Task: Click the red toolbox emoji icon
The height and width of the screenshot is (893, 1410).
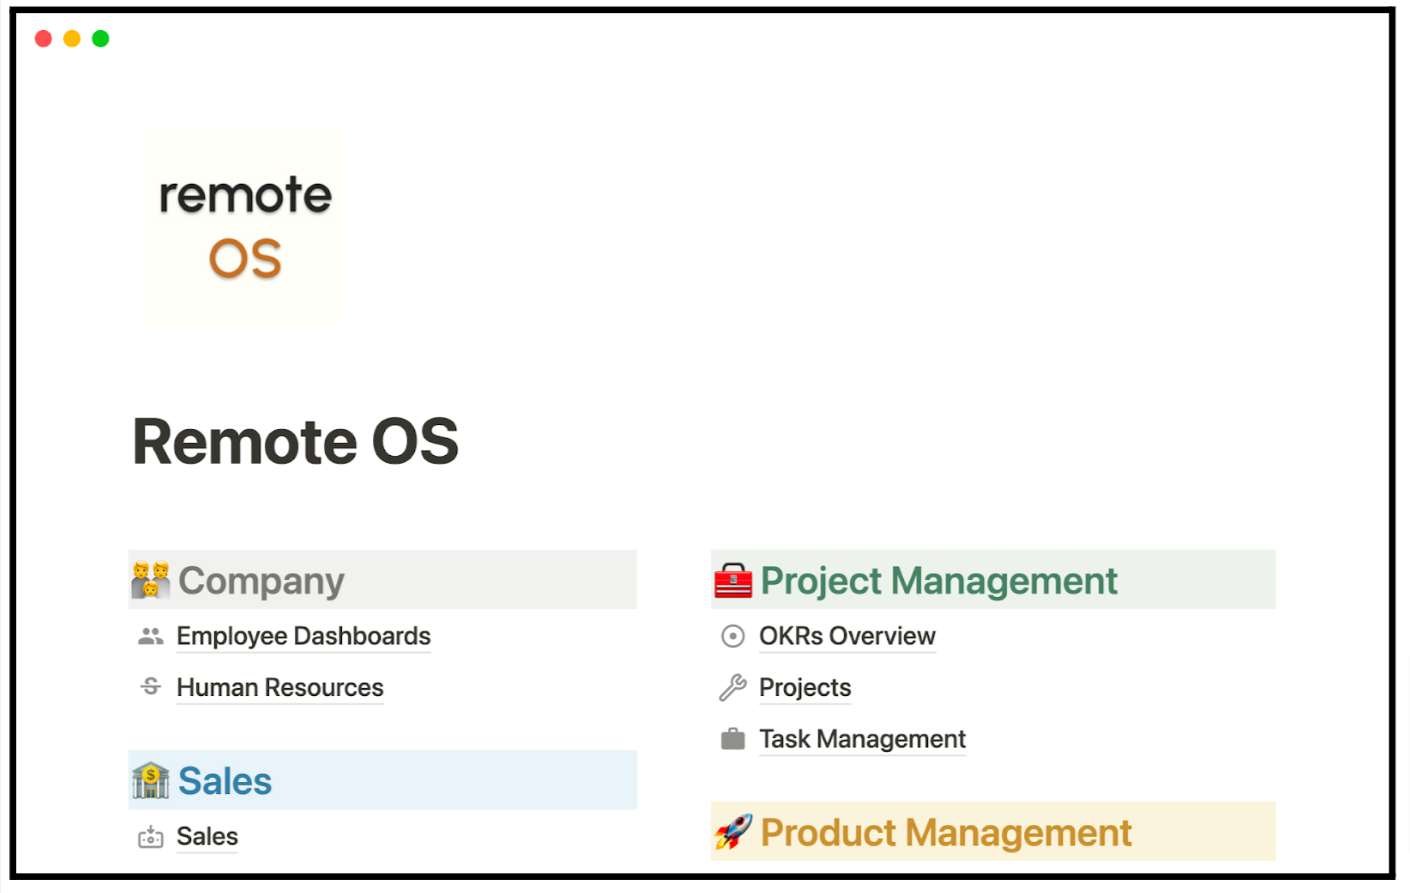Action: click(x=733, y=580)
